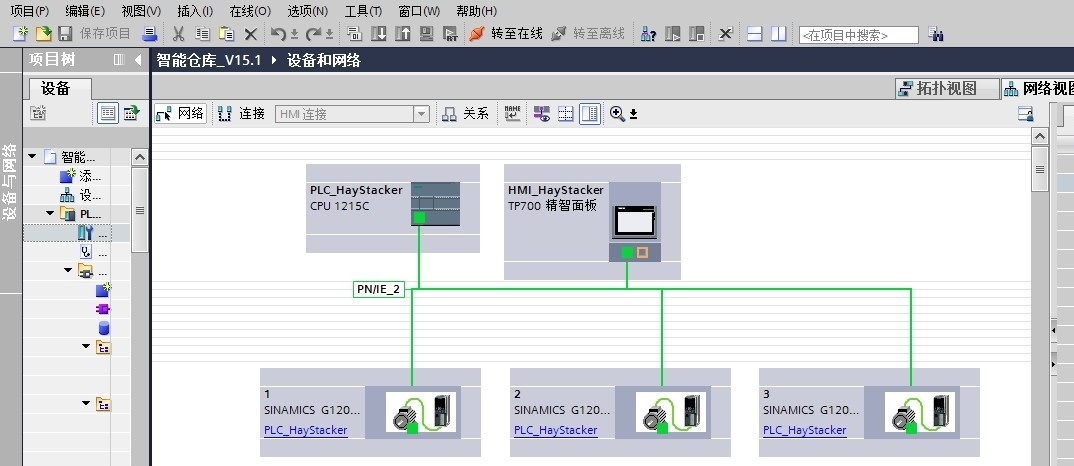Viewport: 1074px width, 466px height.
Task: Start simulation icon in toolbar
Action: coord(426,34)
